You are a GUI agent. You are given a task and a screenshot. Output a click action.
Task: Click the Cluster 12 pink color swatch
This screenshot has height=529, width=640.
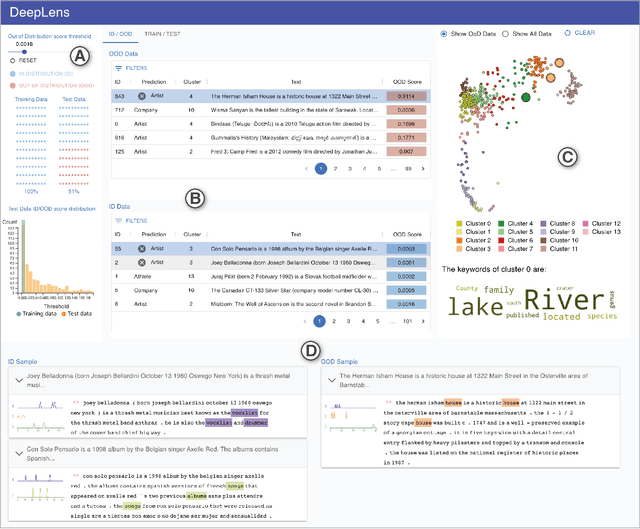pos(585,224)
